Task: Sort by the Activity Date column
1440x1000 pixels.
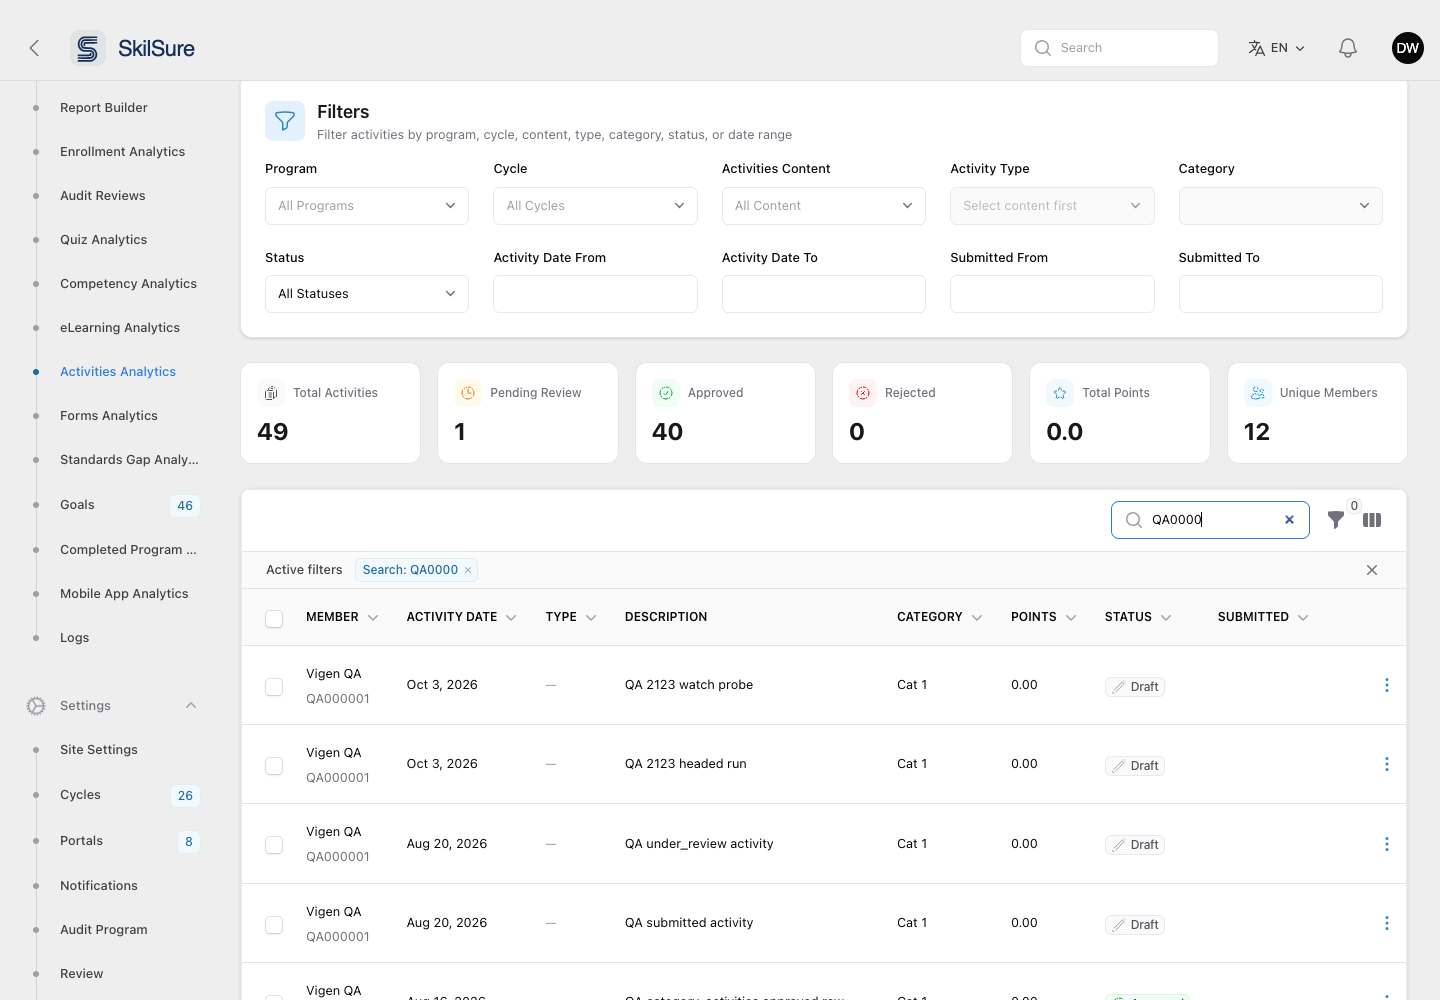Action: click(461, 617)
